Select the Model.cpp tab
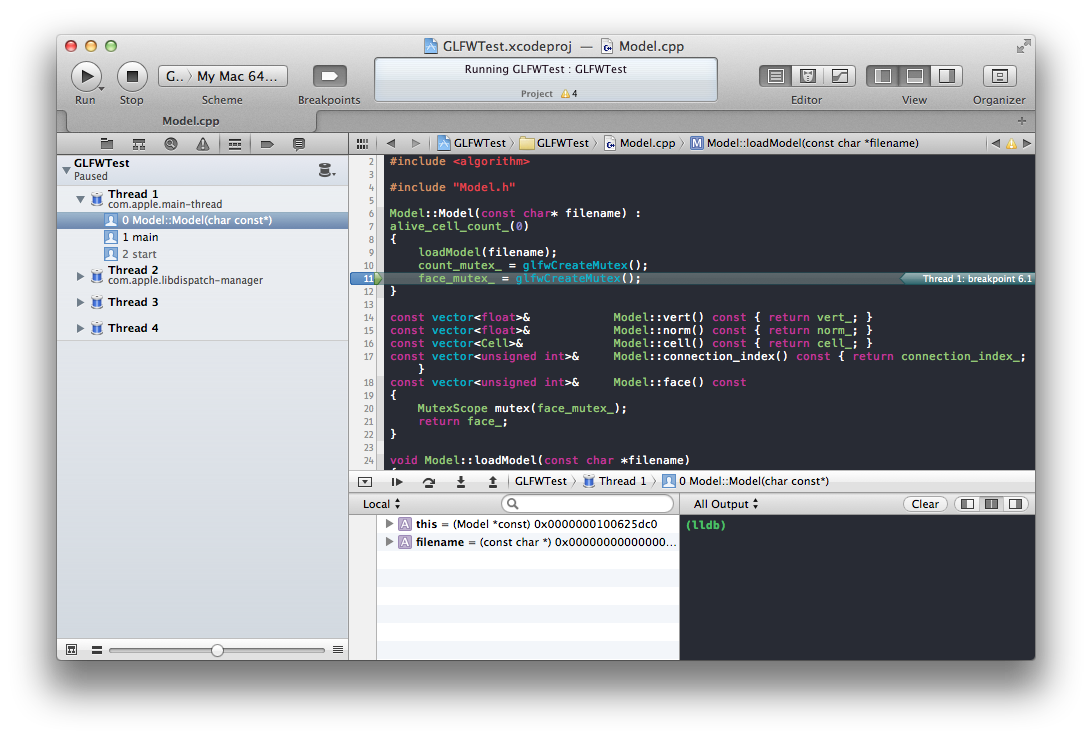This screenshot has height=739, width=1092. 191,121
